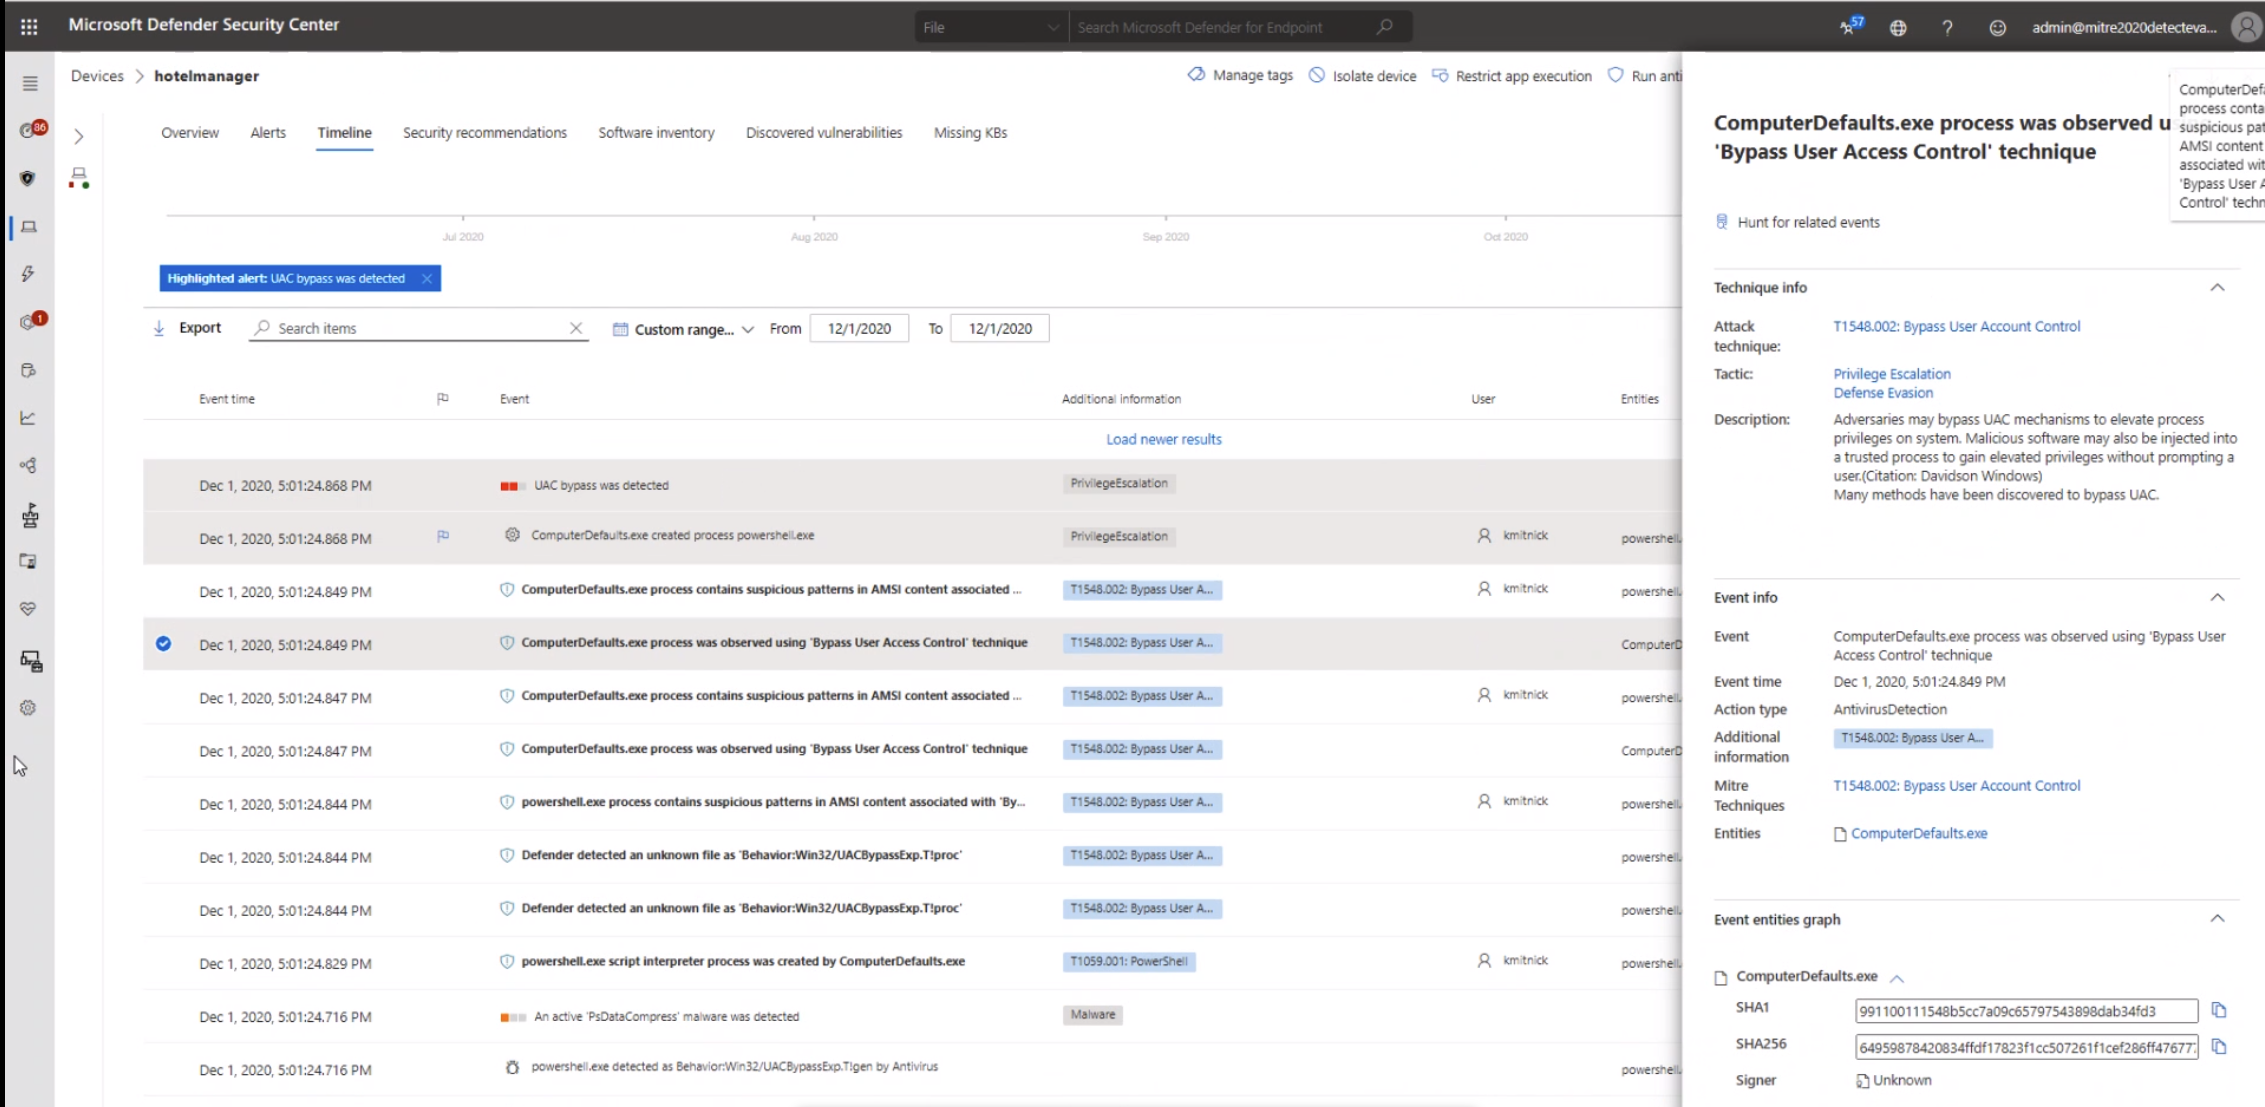Open the Discovered vulnerabilities tab

pos(824,132)
